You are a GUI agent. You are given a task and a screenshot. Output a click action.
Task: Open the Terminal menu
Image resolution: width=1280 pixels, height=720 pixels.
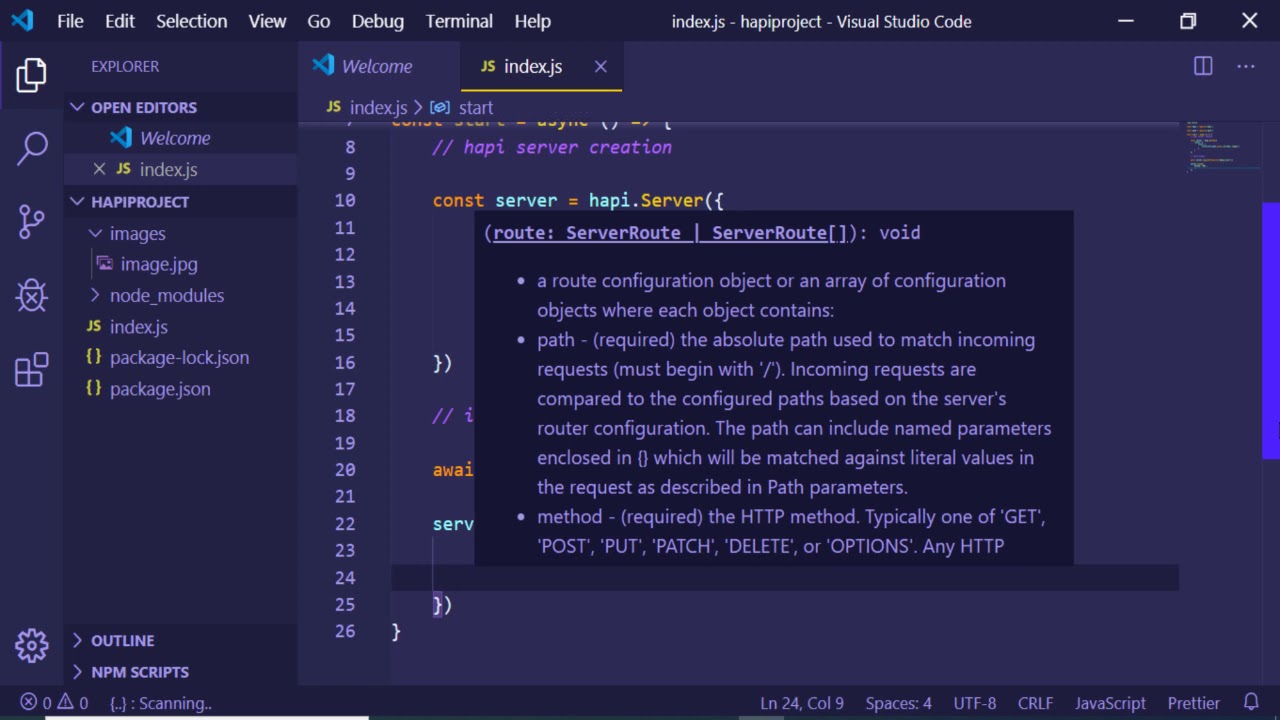click(459, 21)
